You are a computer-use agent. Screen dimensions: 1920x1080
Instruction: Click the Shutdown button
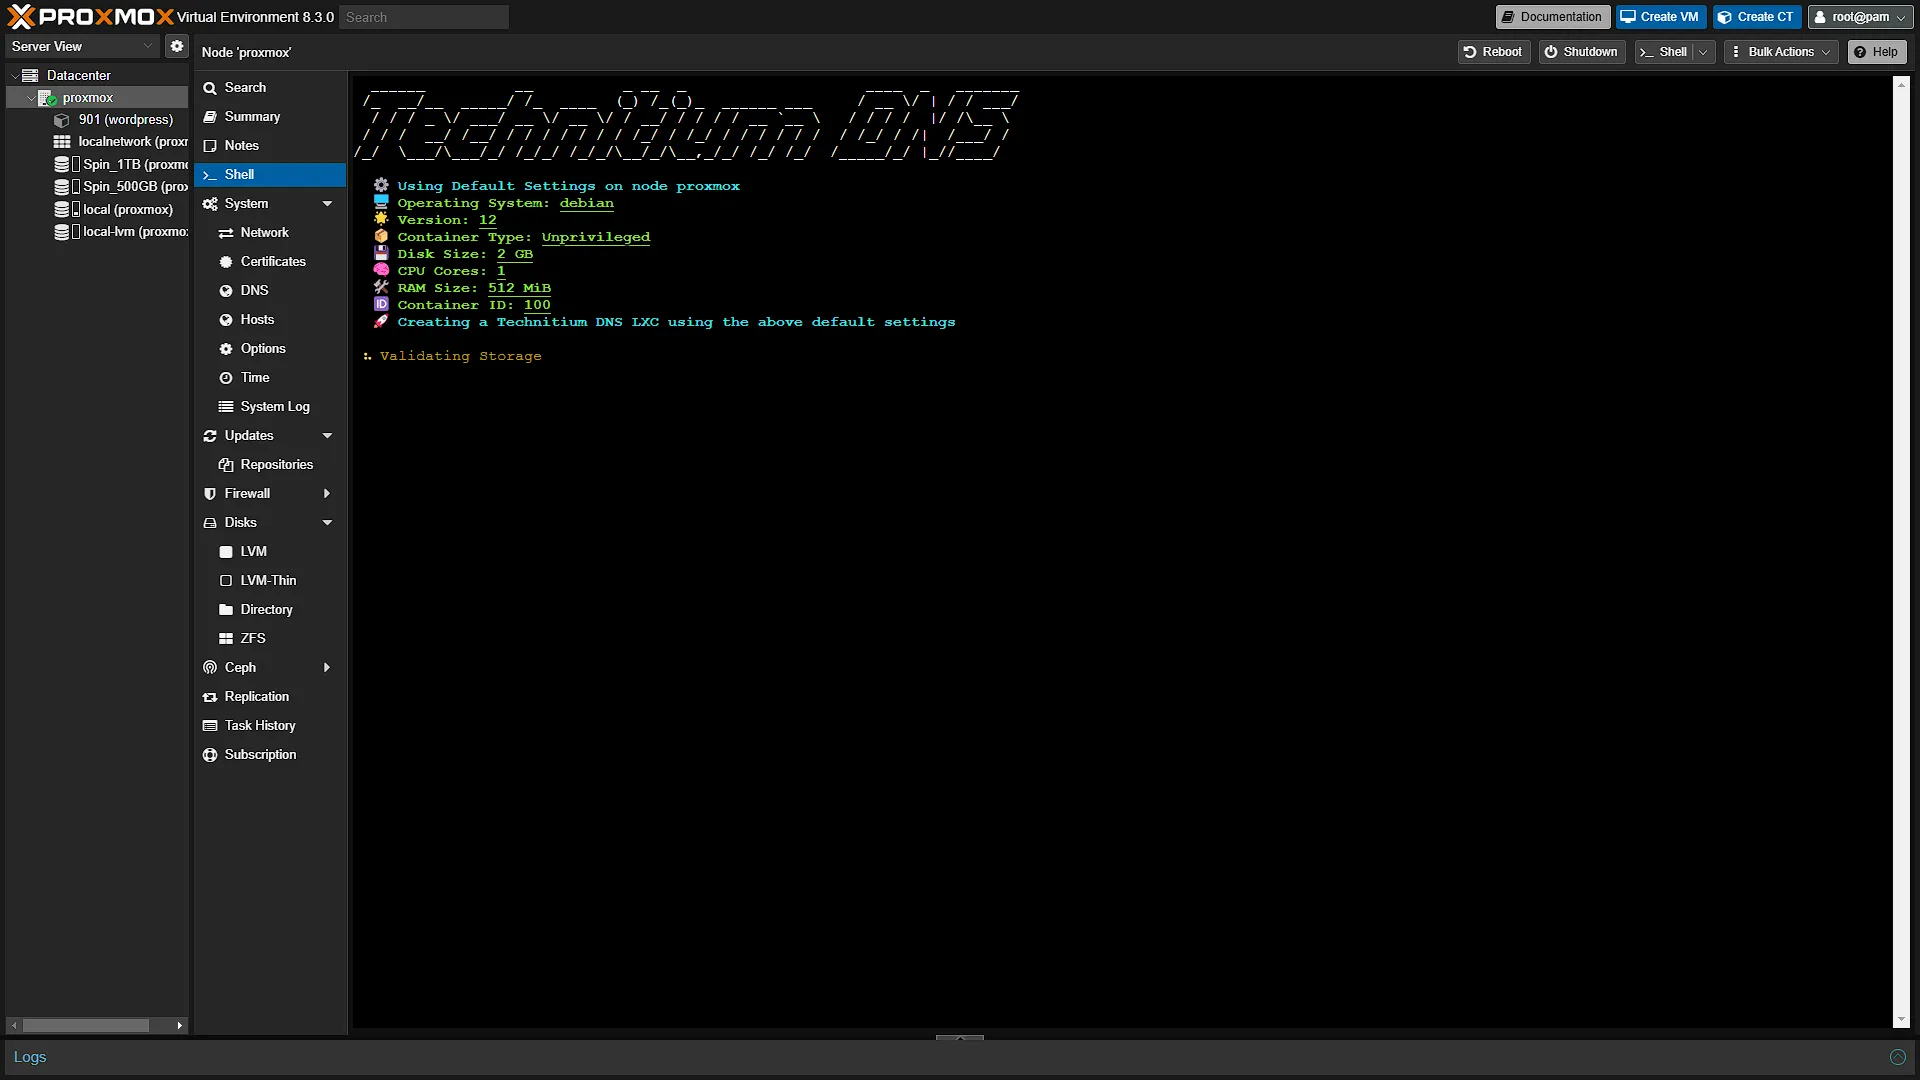[x=1581, y=52]
